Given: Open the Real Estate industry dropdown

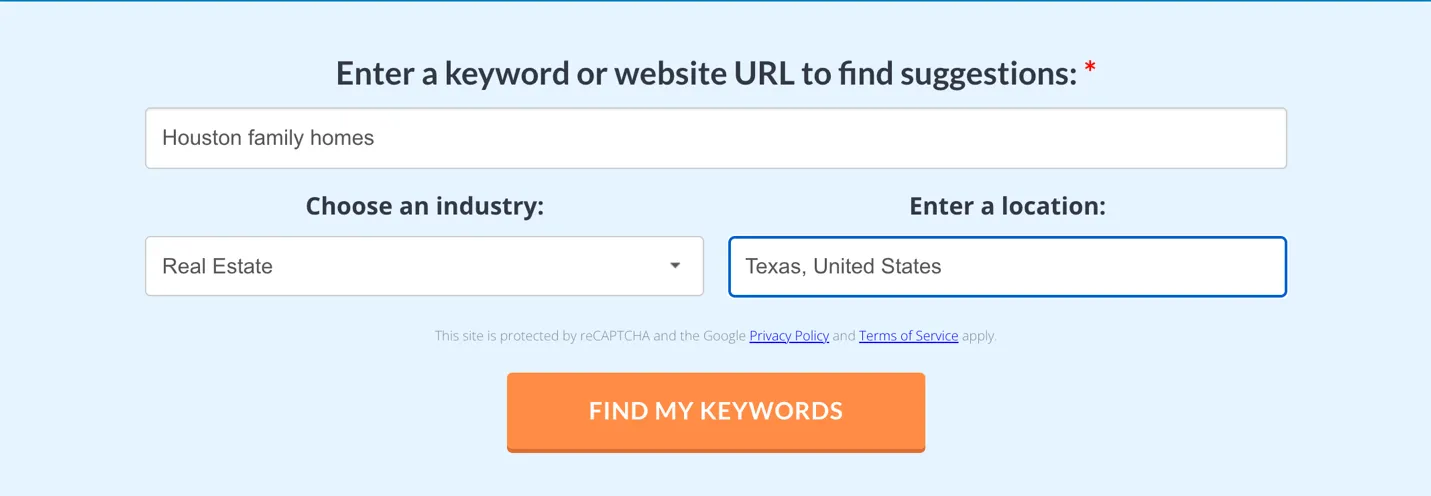Looking at the screenshot, I should point(424,266).
